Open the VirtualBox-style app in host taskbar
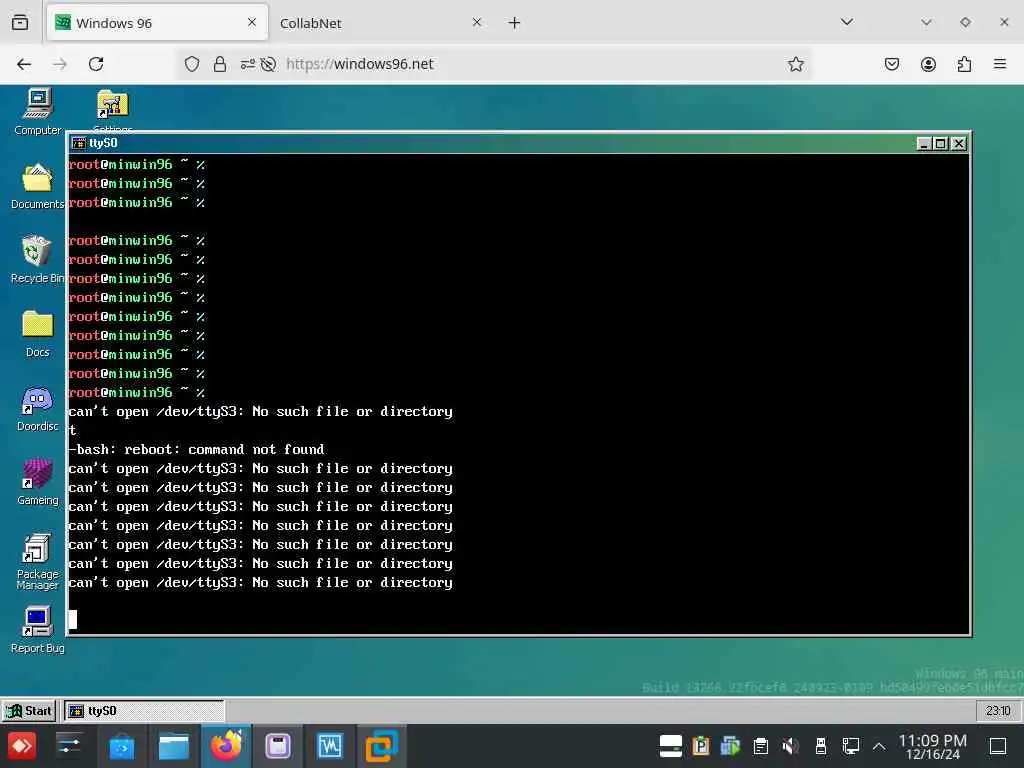Viewport: 1024px width, 768px height. point(381,746)
